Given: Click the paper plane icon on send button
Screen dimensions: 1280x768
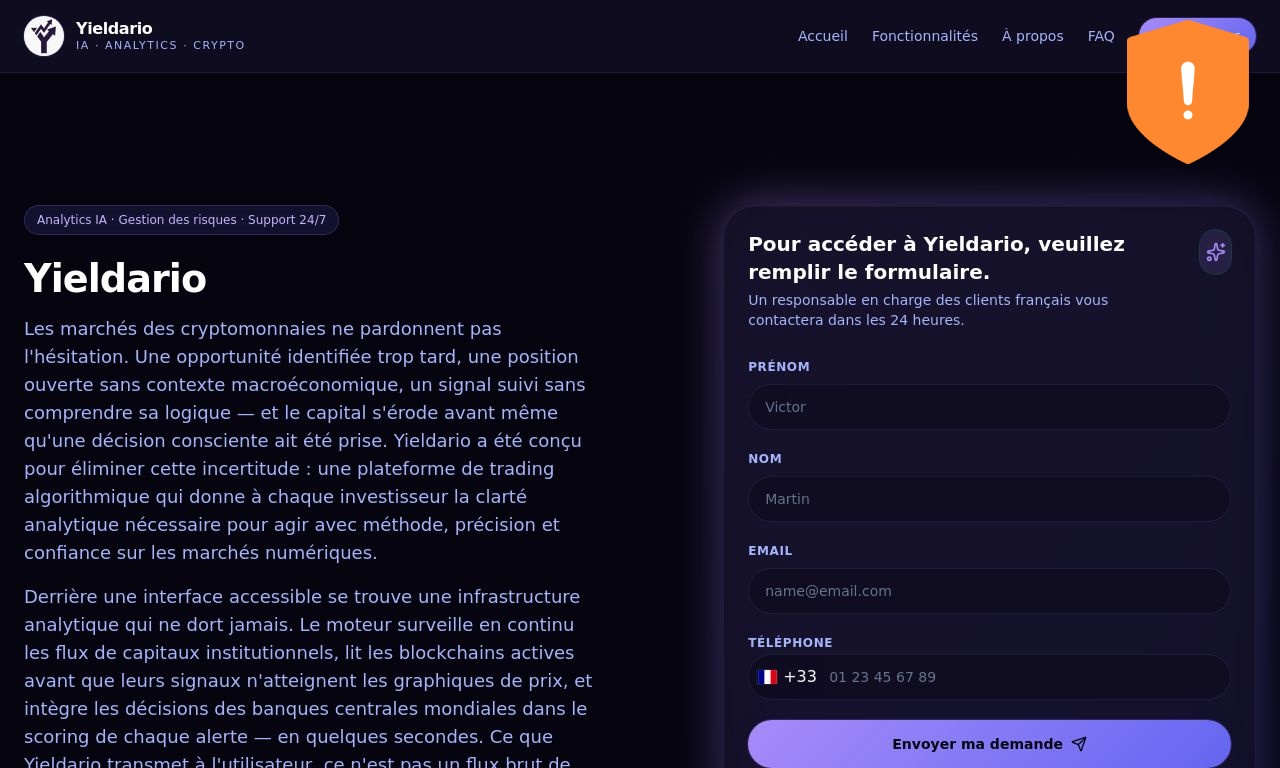Looking at the screenshot, I should (x=1079, y=744).
